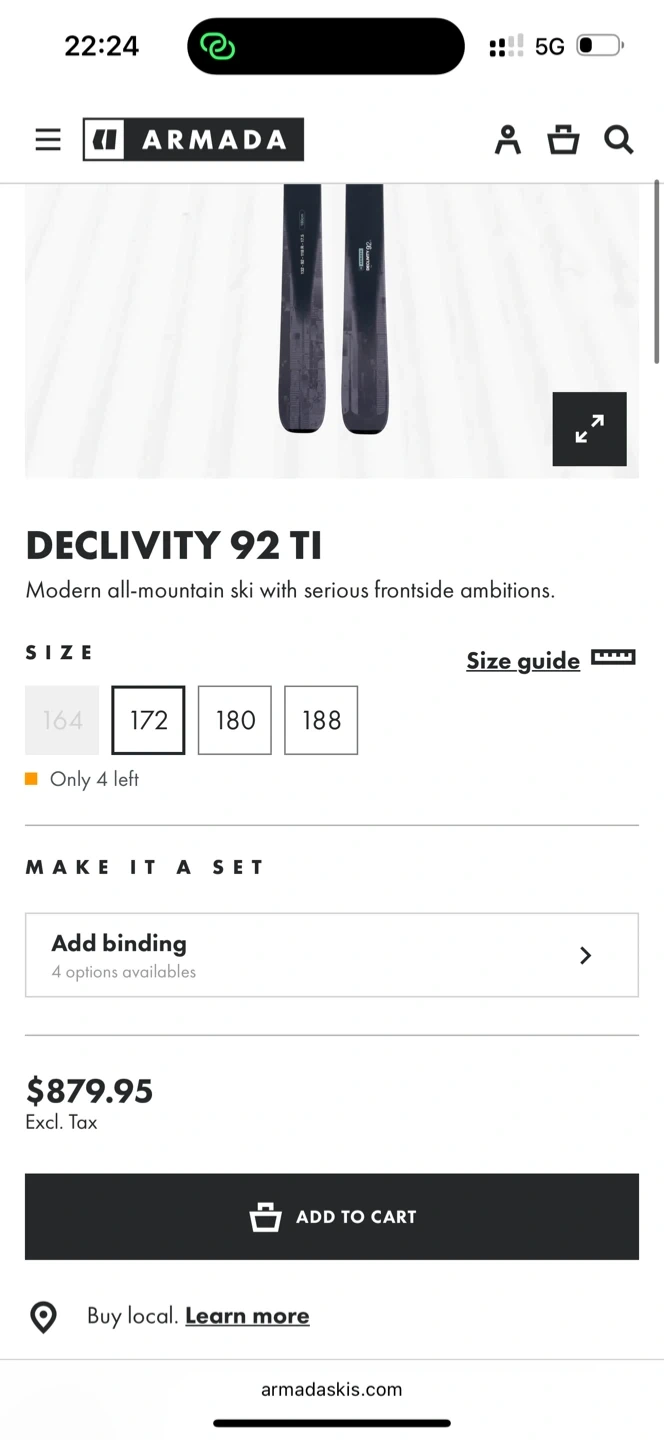Image resolution: width=664 pixels, height=1440 pixels.
Task: Tap the chevron on Add binding row
Action: pyautogui.click(x=586, y=955)
